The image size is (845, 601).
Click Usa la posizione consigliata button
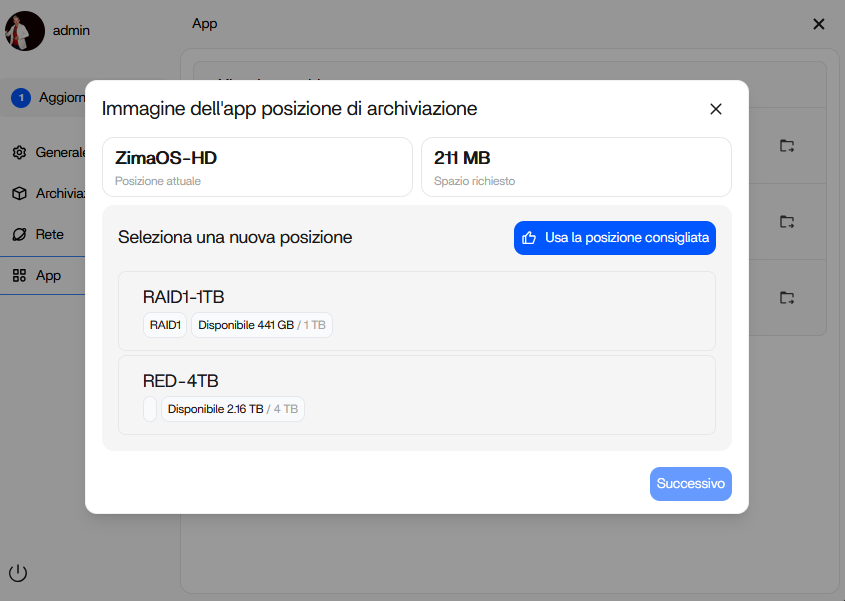point(615,238)
